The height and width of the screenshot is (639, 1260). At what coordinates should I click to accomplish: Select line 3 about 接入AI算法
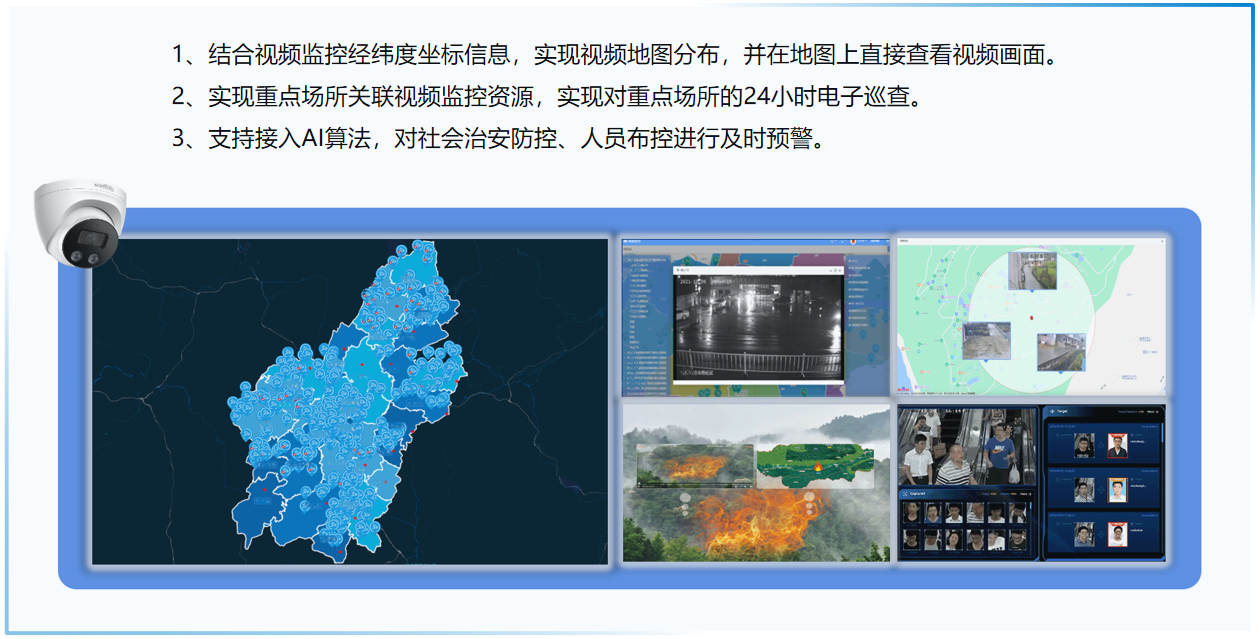pyautogui.click(x=499, y=140)
